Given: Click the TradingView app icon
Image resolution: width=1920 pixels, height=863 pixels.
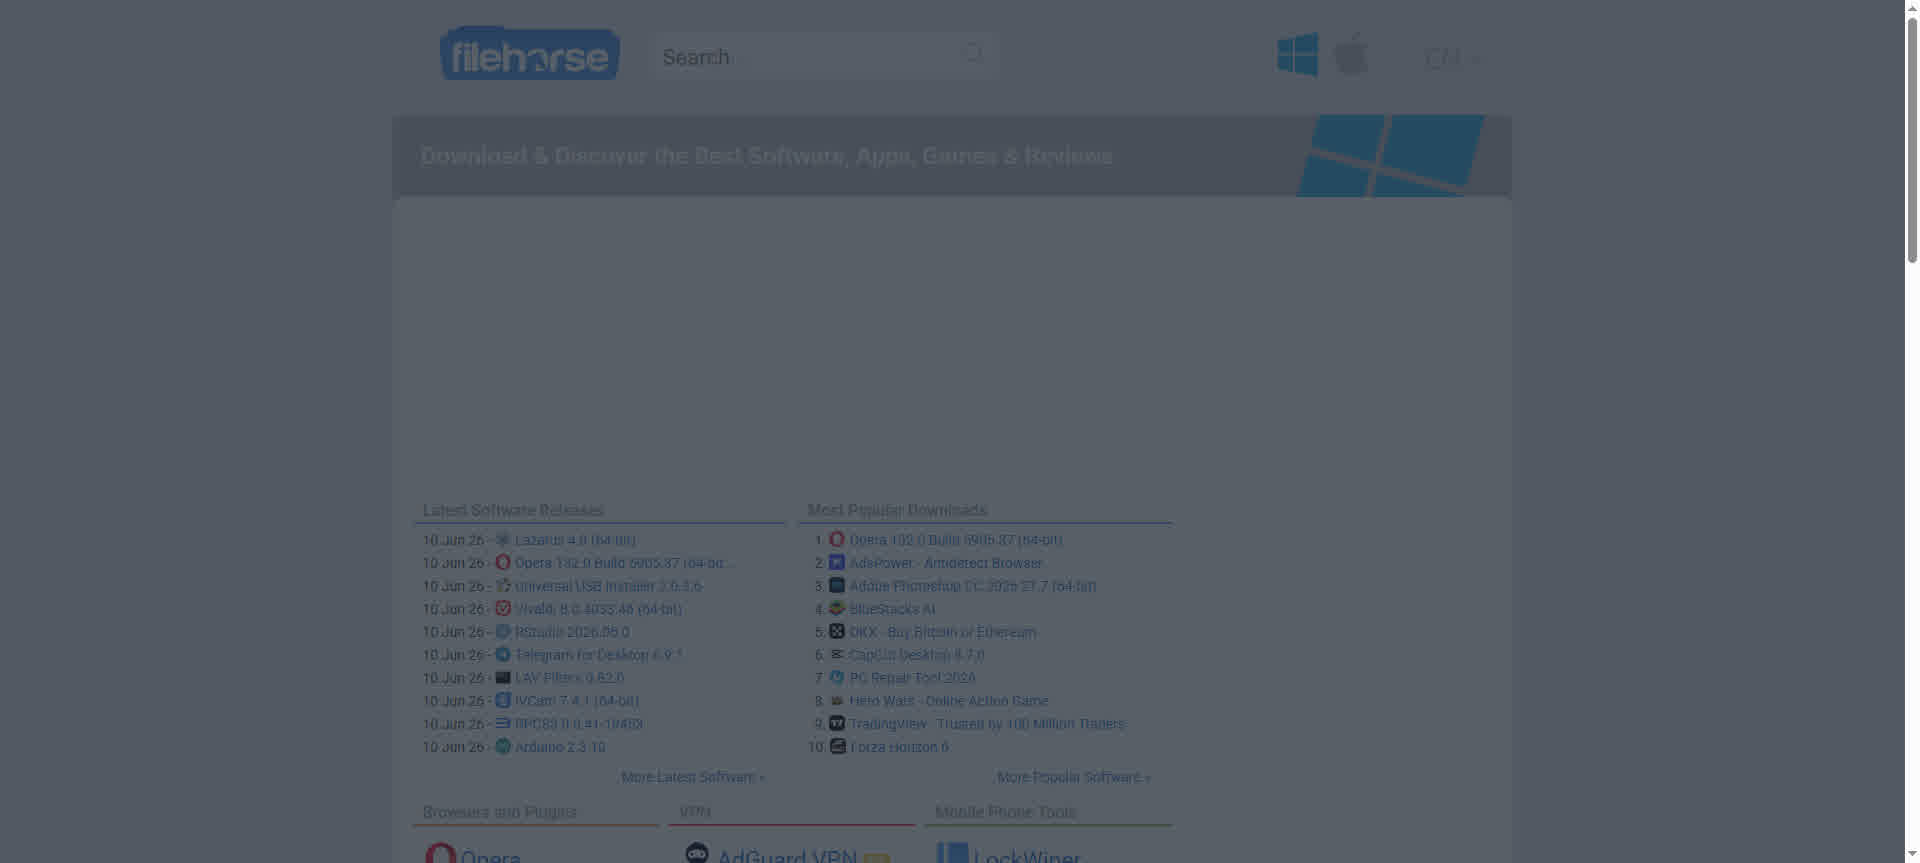Looking at the screenshot, I should 837,724.
